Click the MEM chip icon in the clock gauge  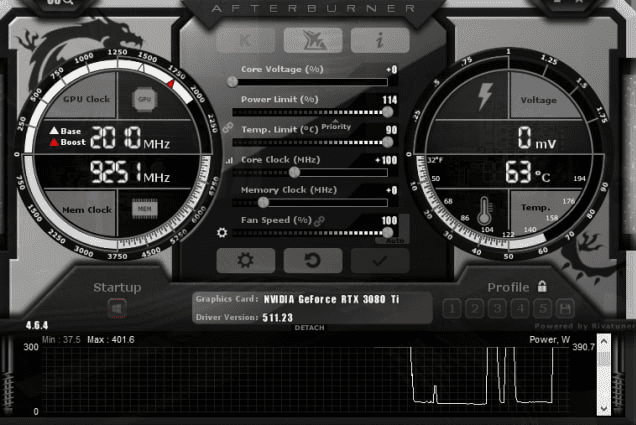point(144,209)
